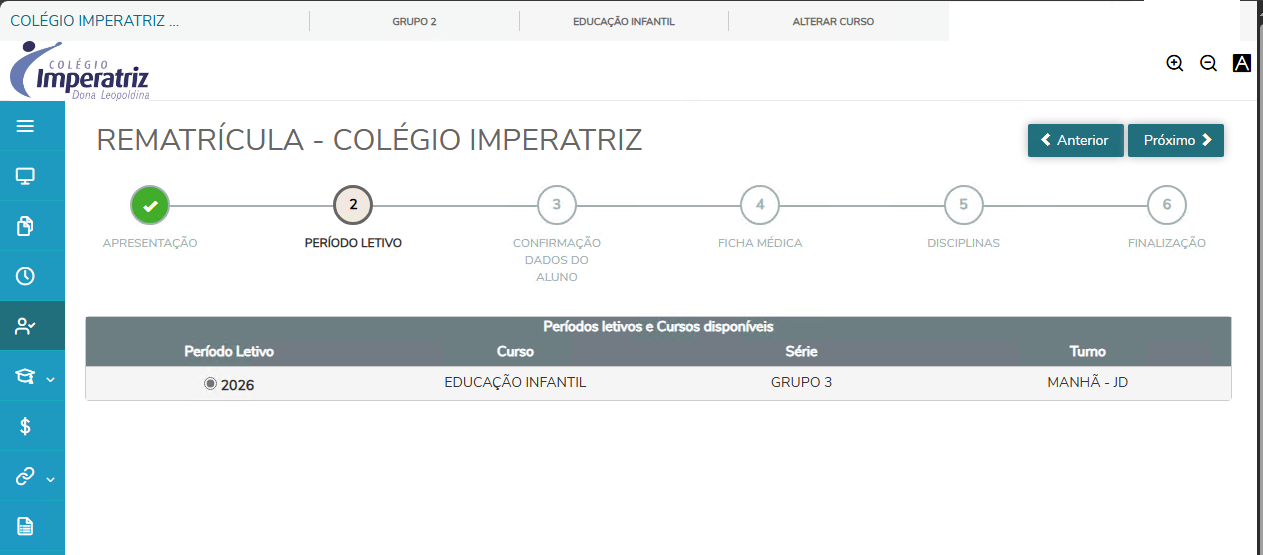Jump to step 3 Confirmação Dados do Aluno
This screenshot has width=1263, height=555.
(x=557, y=205)
